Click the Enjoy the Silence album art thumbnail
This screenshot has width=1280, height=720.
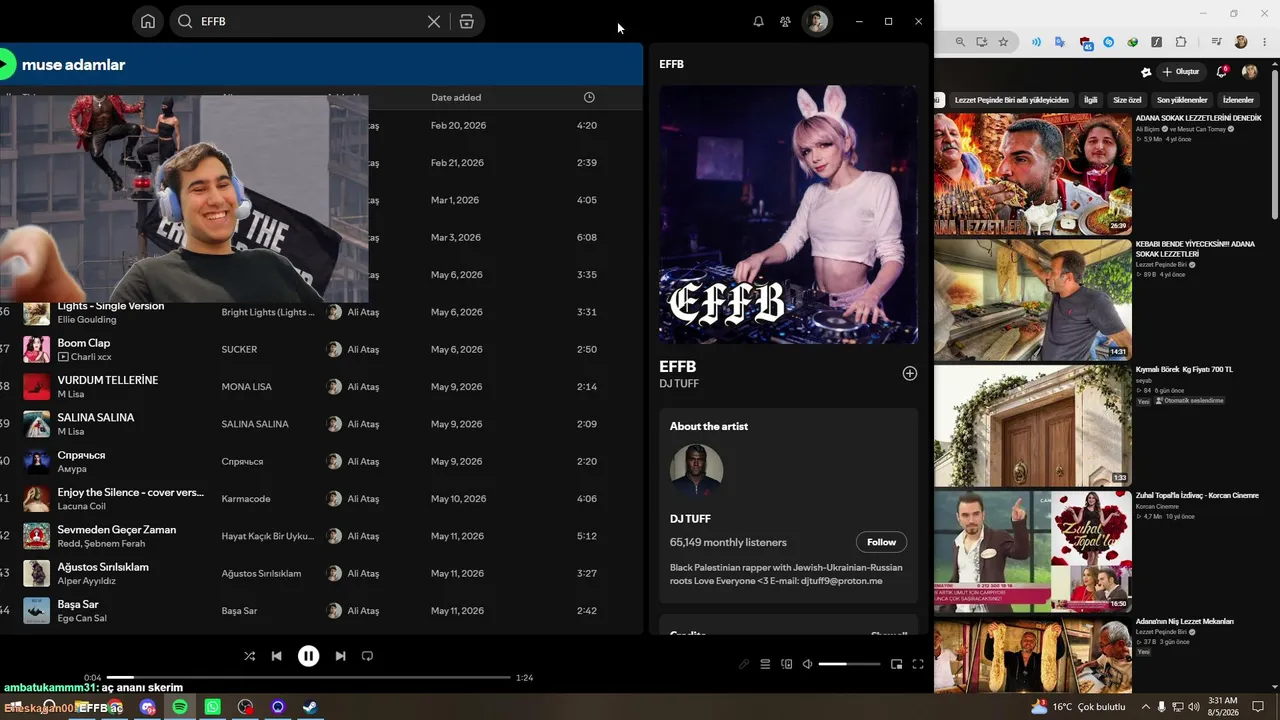[37, 499]
